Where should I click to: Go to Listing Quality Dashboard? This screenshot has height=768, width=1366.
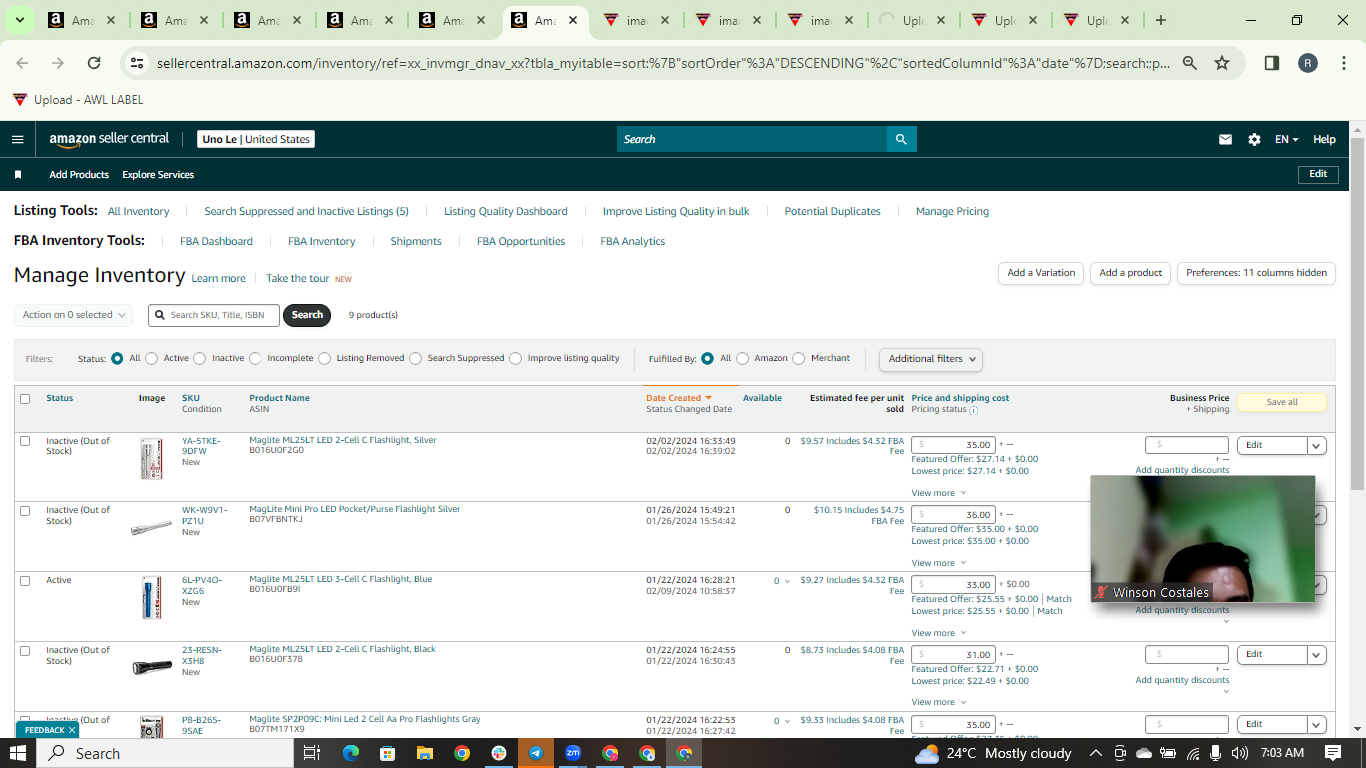(506, 212)
